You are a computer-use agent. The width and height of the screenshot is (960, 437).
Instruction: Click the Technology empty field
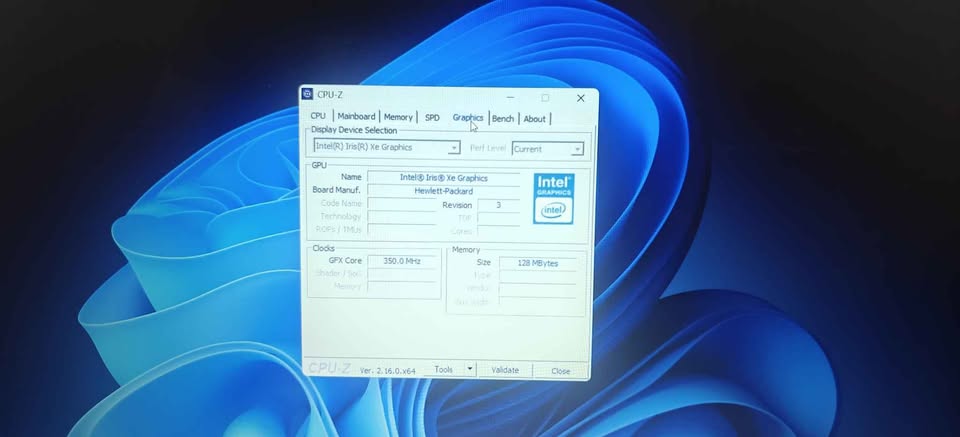tap(402, 217)
